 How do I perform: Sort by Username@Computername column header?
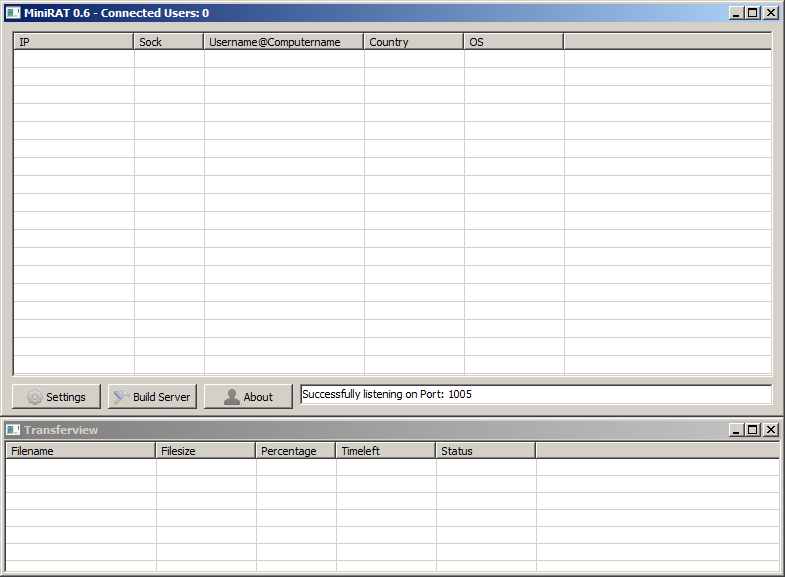click(284, 42)
